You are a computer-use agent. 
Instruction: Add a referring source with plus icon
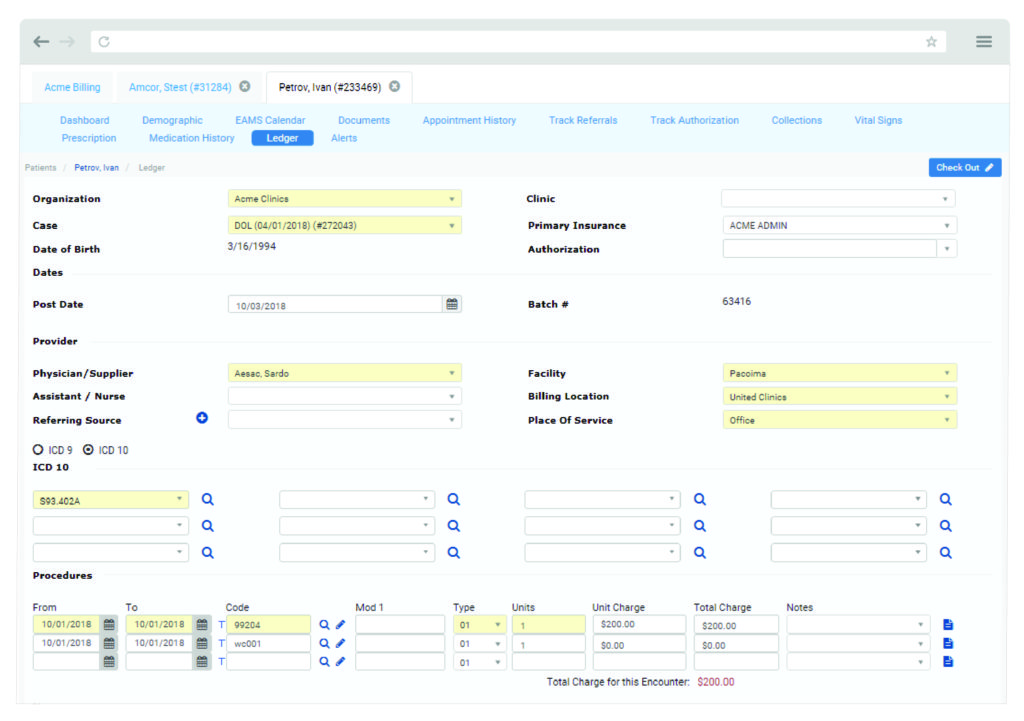click(202, 418)
